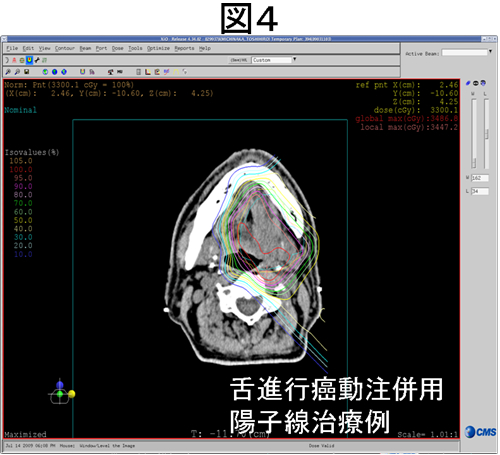
Task: Open the Contour menu
Action: (65, 48)
